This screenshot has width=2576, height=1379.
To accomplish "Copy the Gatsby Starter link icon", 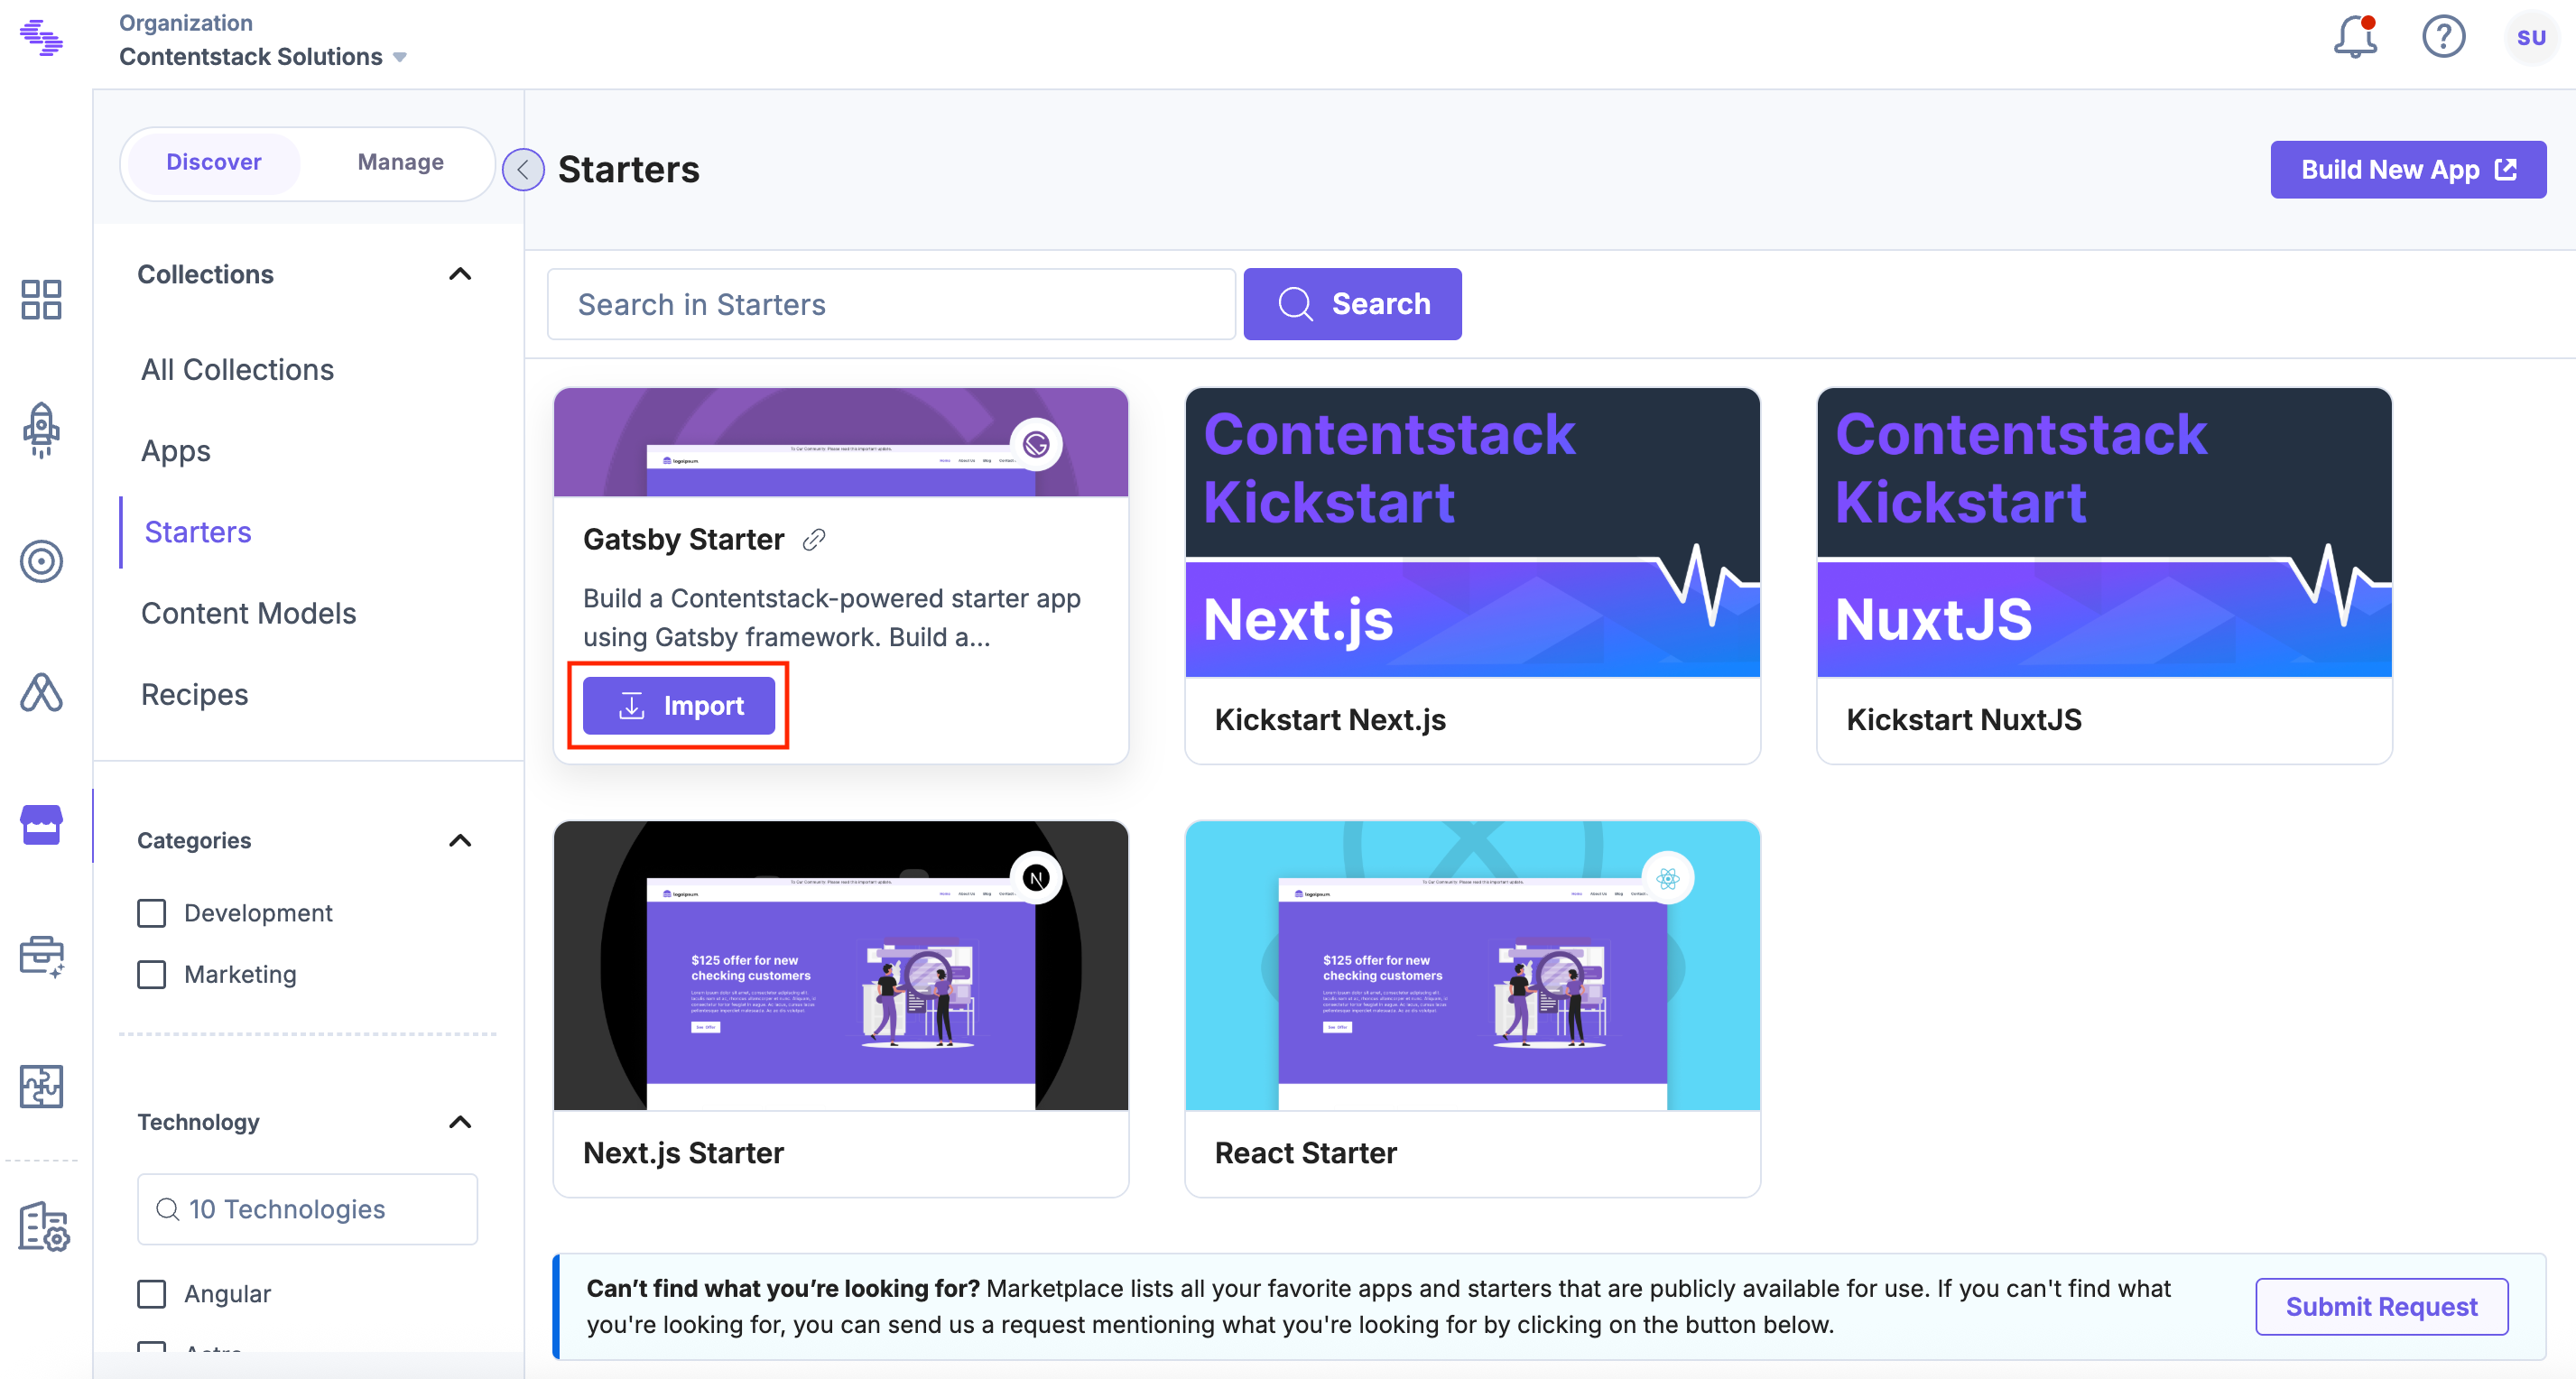I will coord(813,540).
